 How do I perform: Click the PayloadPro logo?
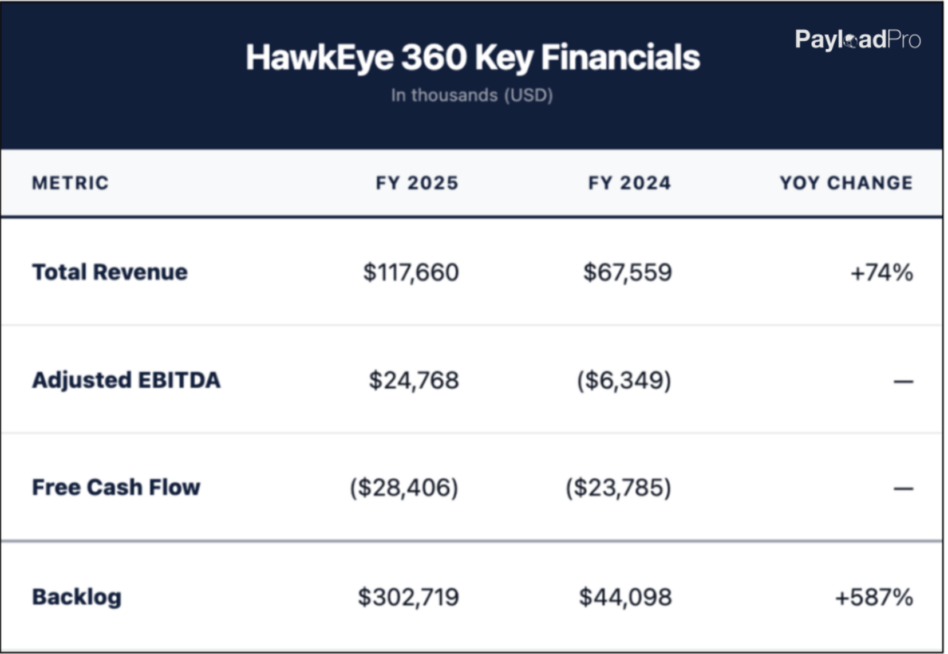click(x=858, y=40)
